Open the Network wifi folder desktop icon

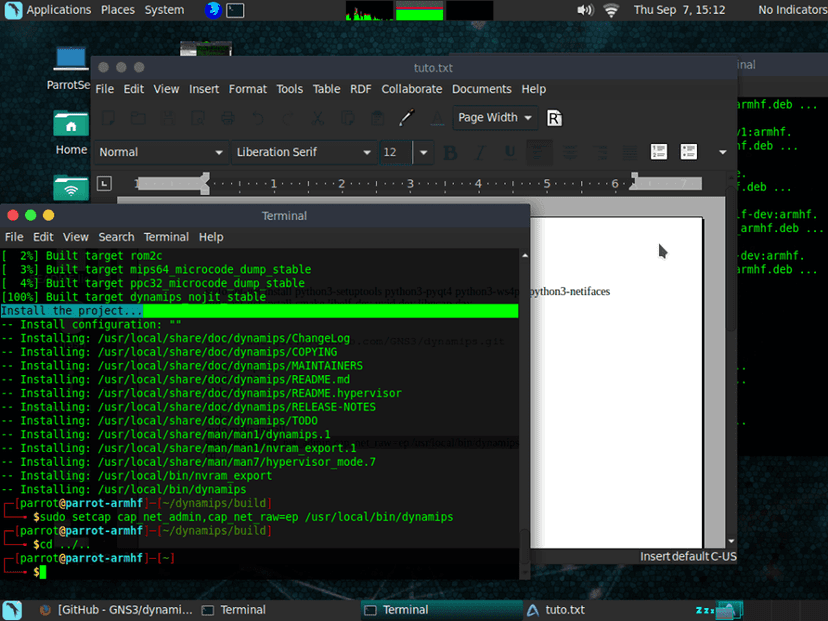point(71,187)
